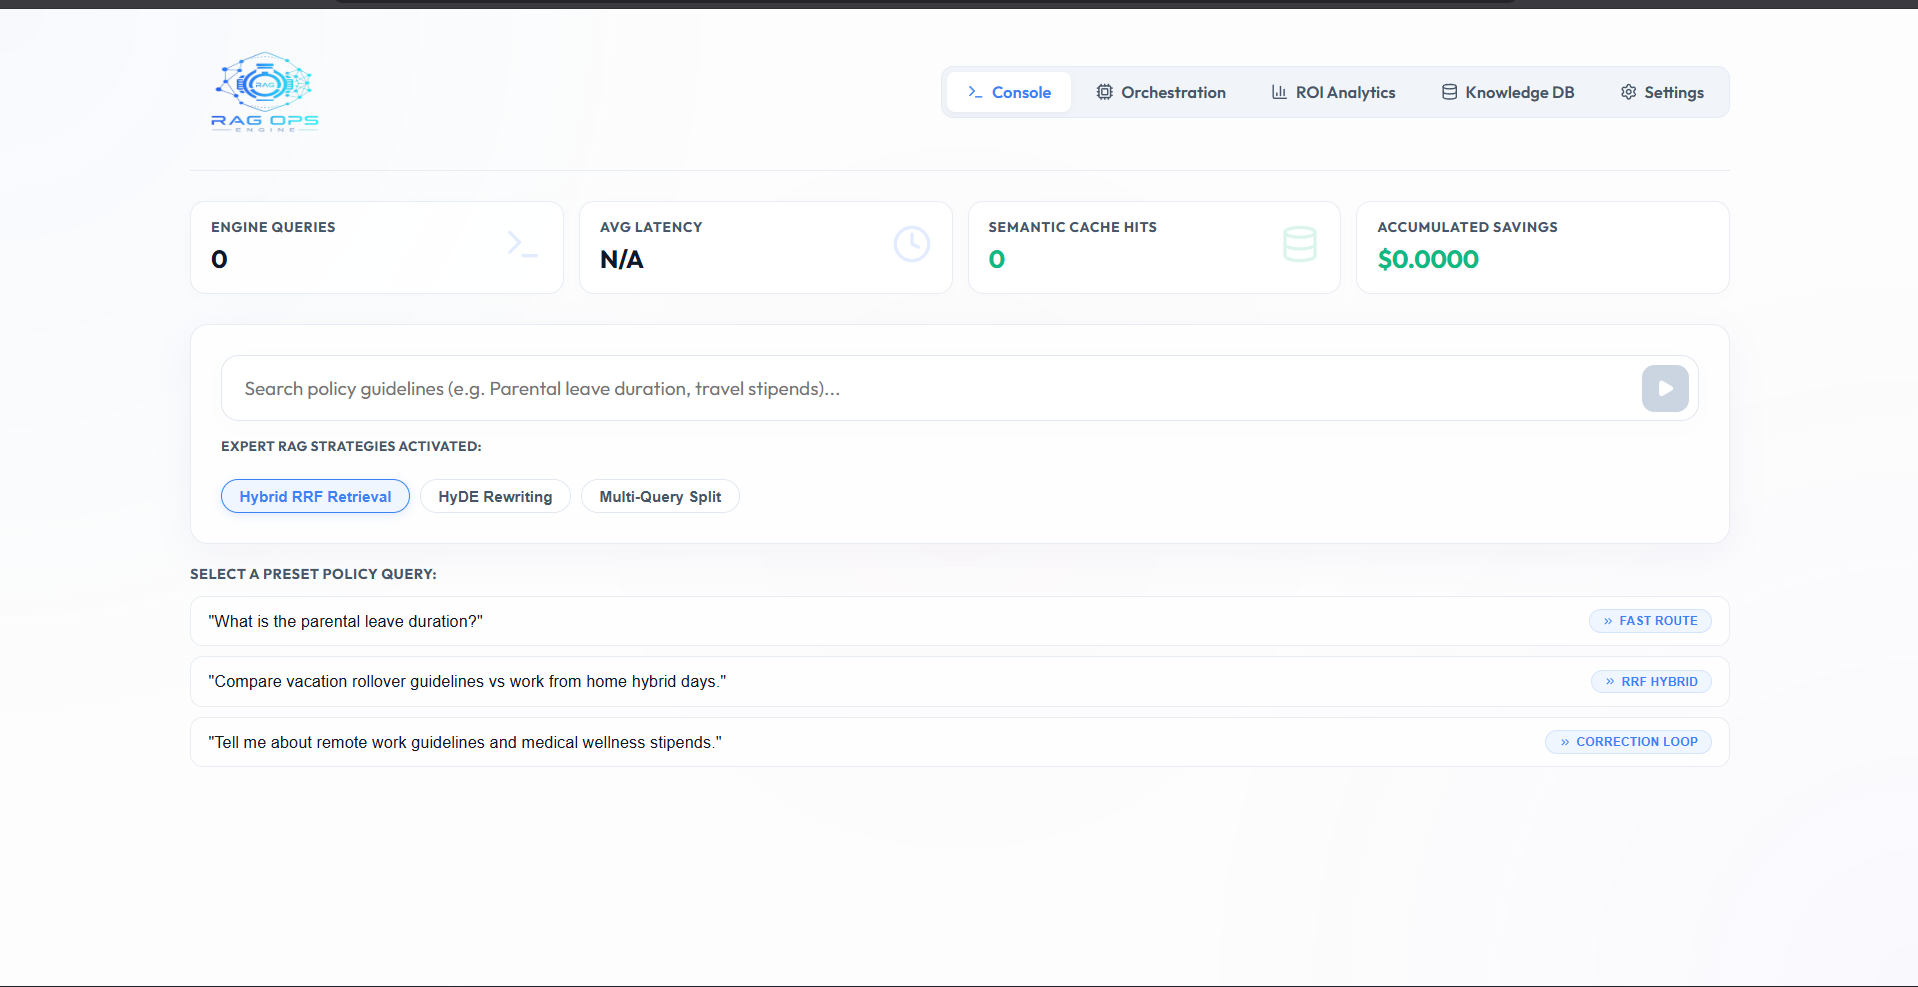Open the ROI Analytics tab
The image size is (1918, 987).
1333,92
